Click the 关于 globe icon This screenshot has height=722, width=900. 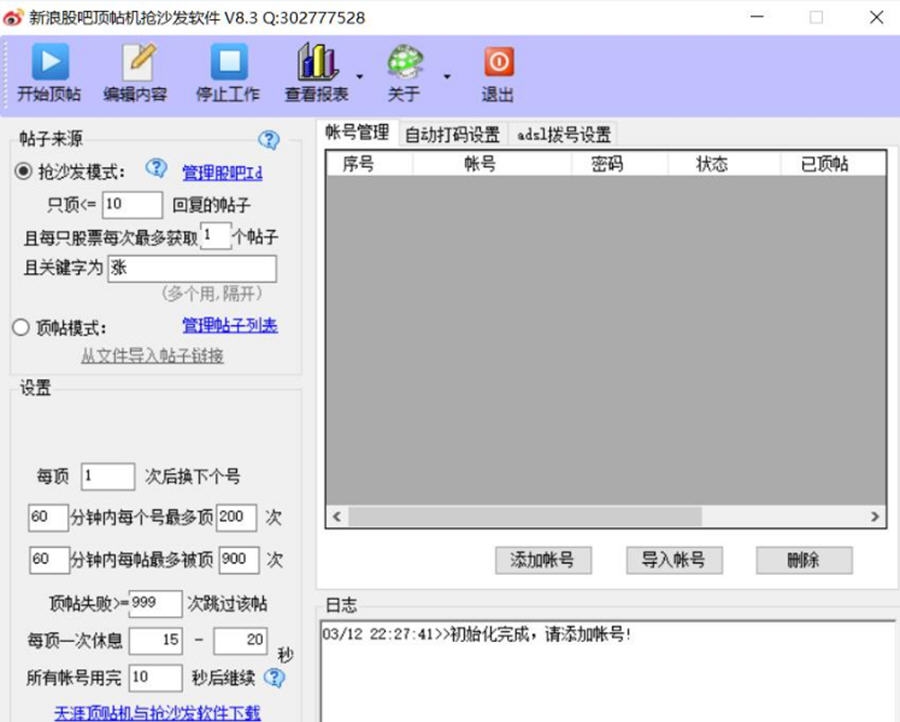404,62
